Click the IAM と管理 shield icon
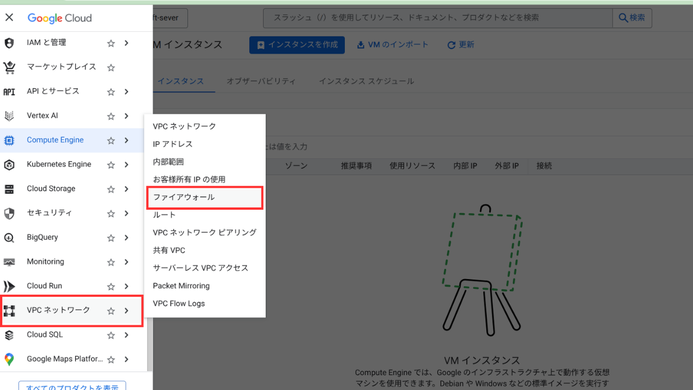This screenshot has width=693, height=390. [9, 43]
